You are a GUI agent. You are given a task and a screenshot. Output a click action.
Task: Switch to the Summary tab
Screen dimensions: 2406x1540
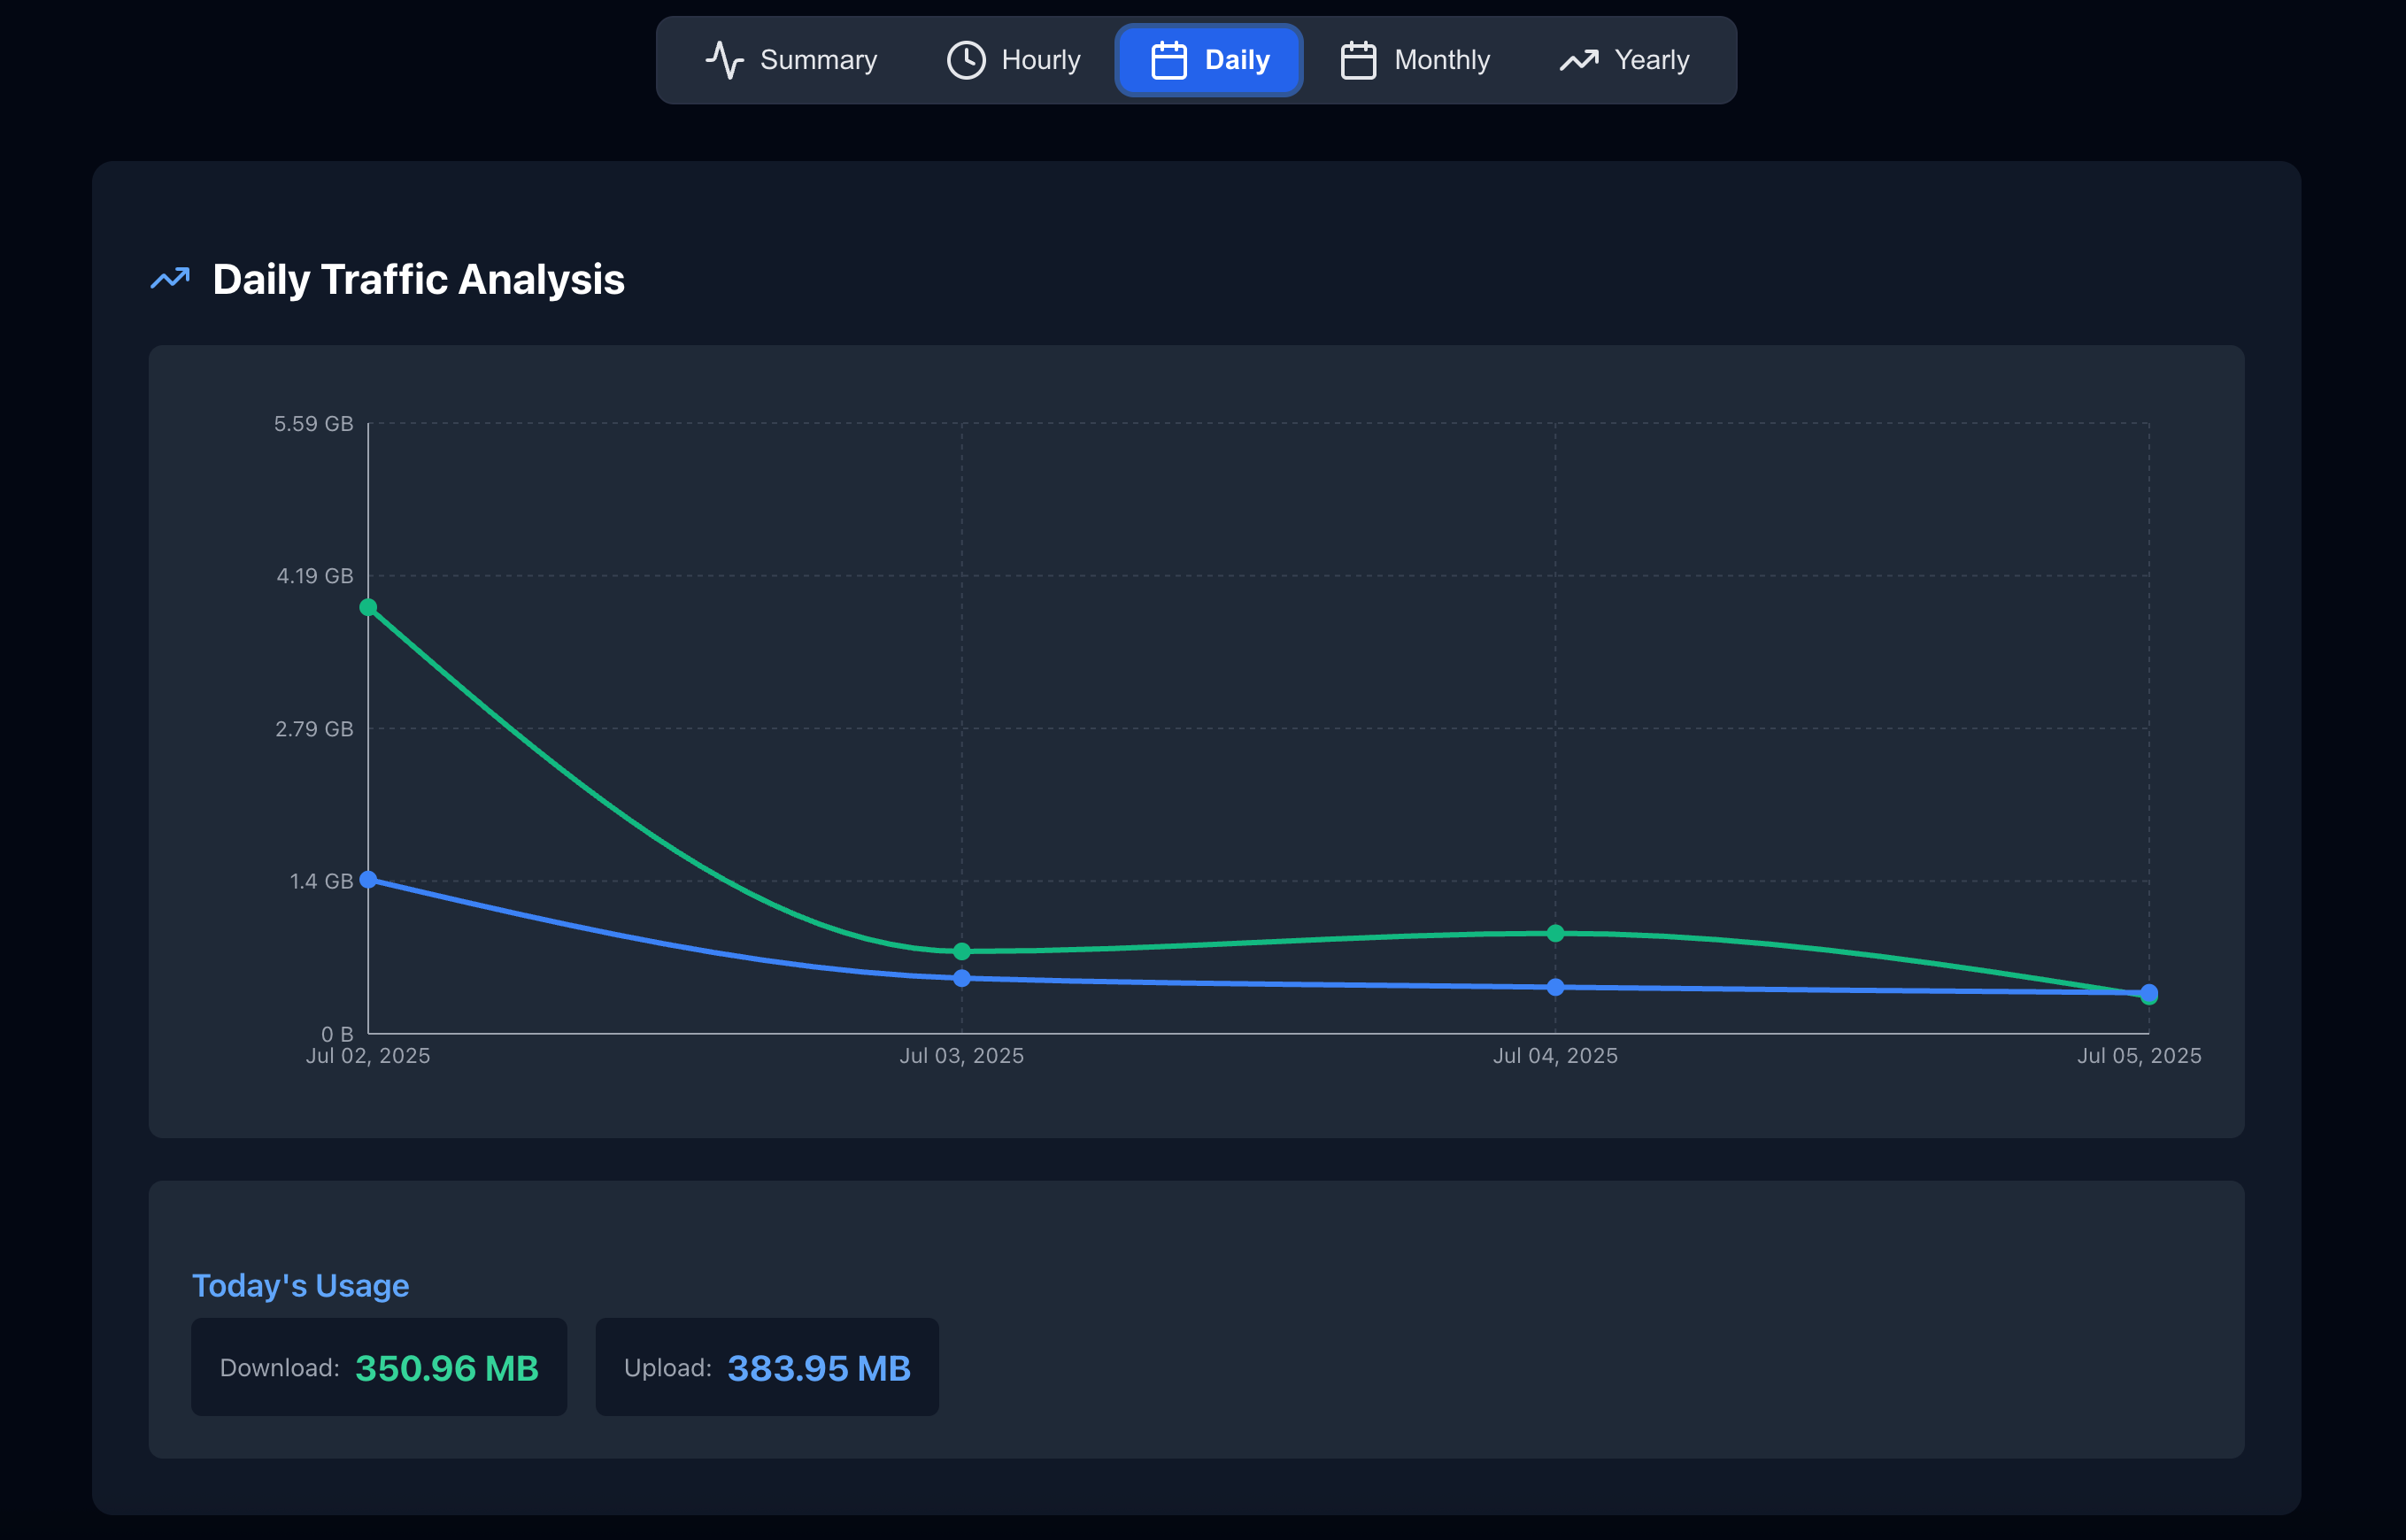tap(817, 60)
